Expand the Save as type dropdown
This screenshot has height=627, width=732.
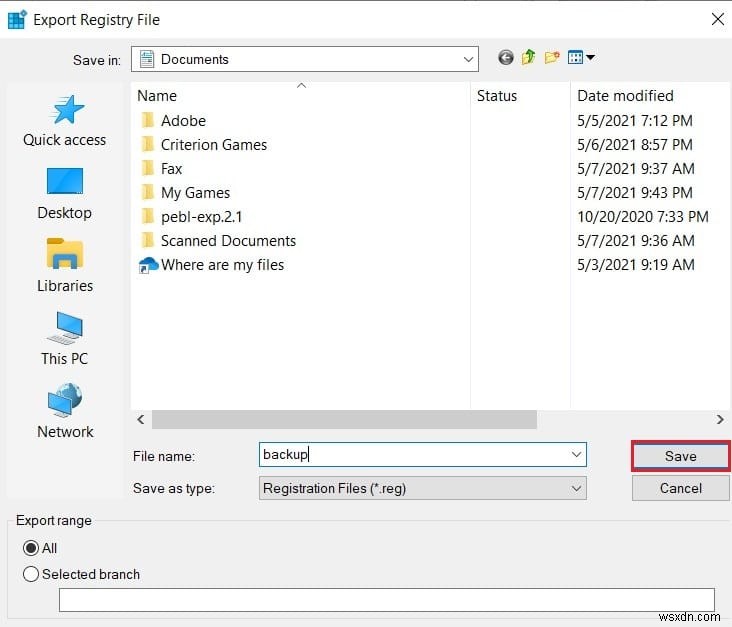[x=576, y=488]
